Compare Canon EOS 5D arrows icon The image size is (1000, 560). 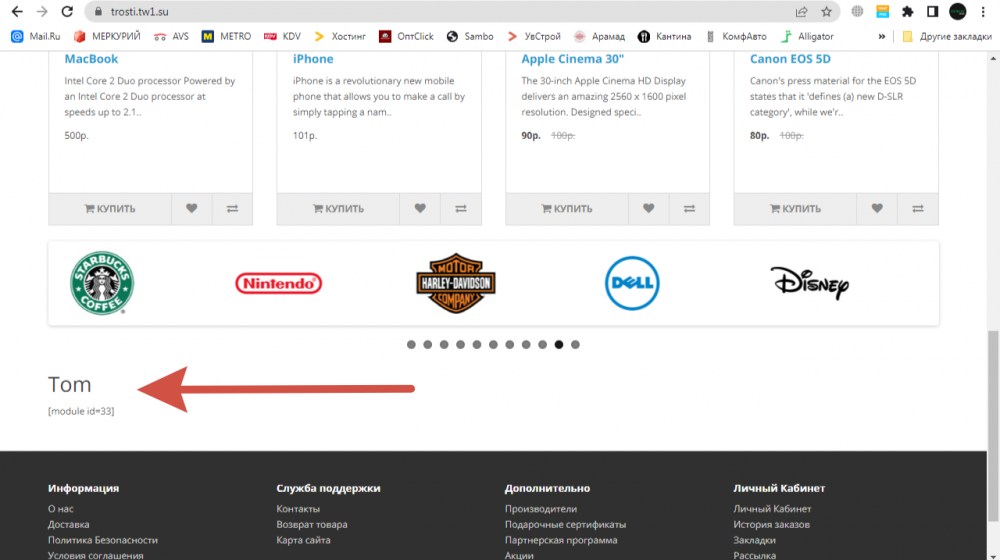point(918,209)
